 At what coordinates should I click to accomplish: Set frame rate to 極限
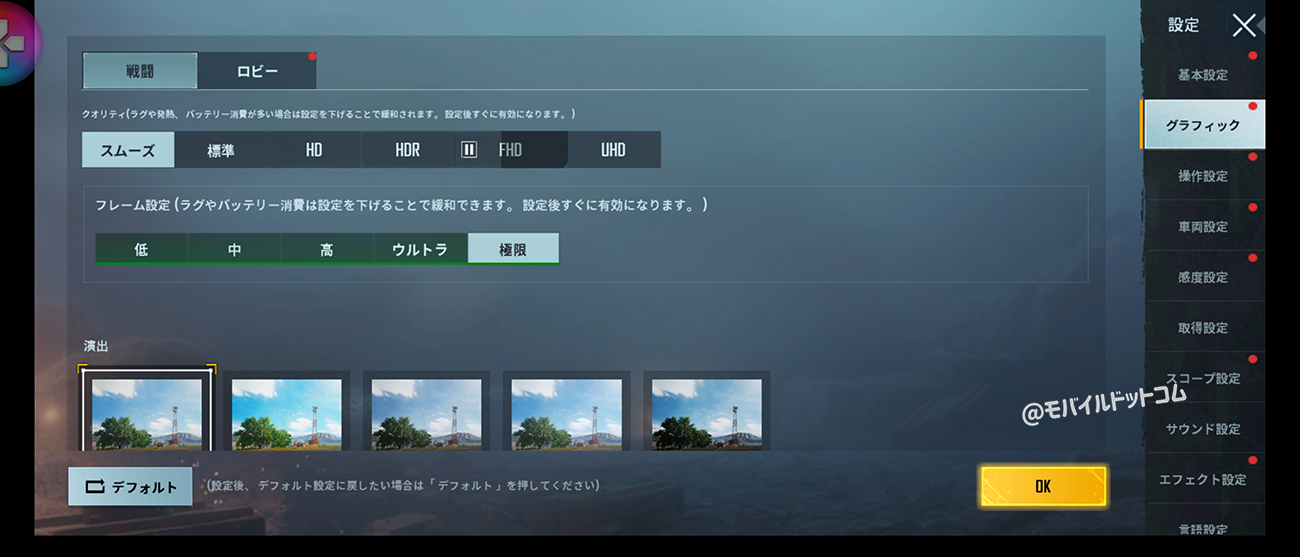513,249
